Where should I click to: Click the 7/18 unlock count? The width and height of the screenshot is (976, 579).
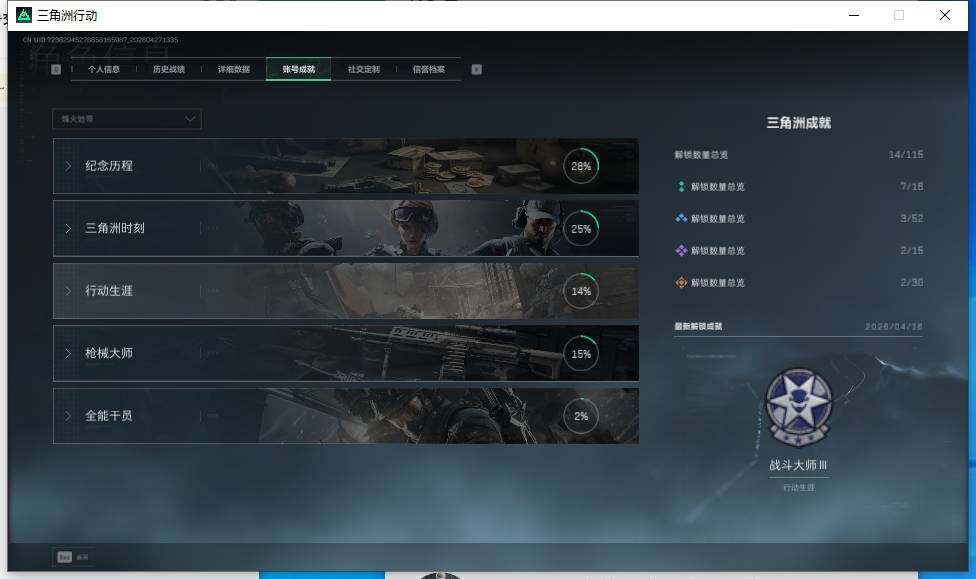click(911, 186)
